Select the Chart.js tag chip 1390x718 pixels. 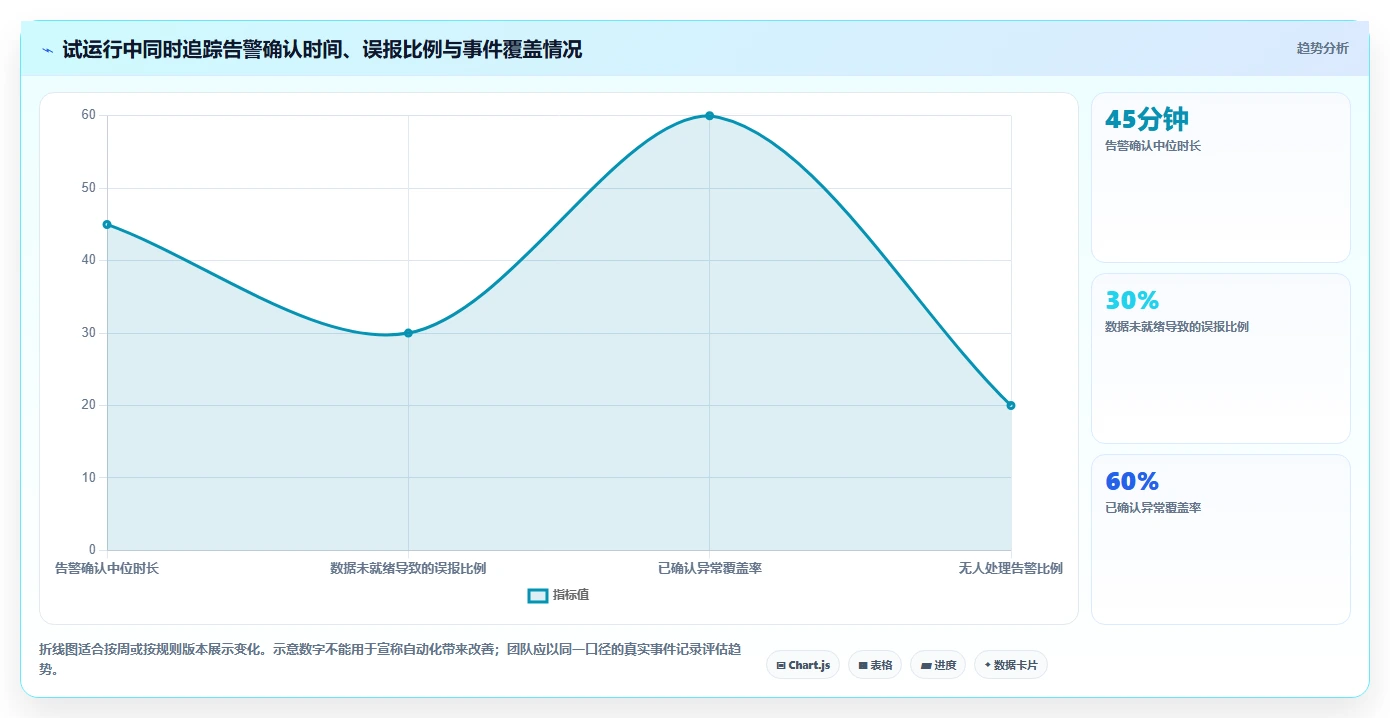803,665
